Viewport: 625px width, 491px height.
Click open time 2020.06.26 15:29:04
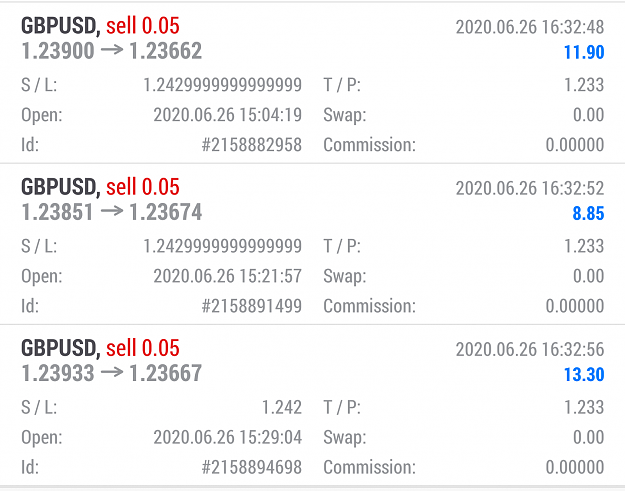228,437
